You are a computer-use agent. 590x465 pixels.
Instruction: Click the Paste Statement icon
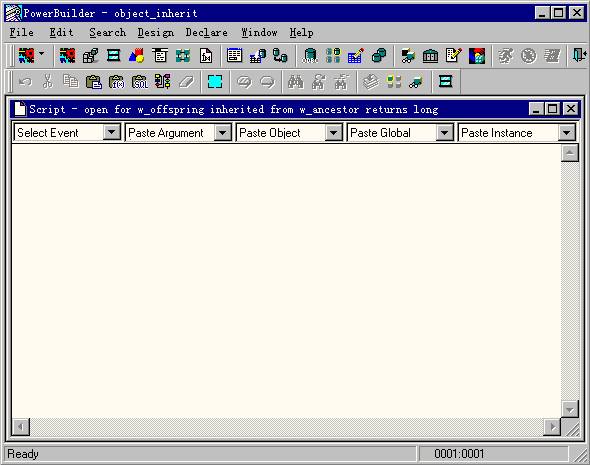coord(163,82)
